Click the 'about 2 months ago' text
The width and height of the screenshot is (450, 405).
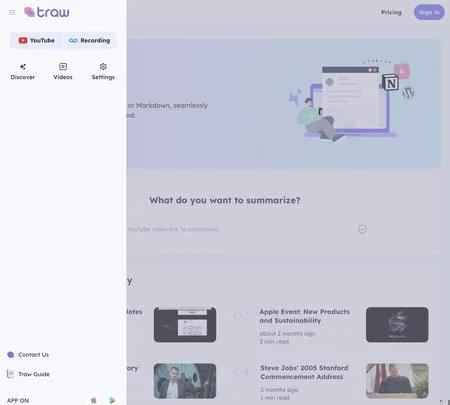tap(287, 333)
